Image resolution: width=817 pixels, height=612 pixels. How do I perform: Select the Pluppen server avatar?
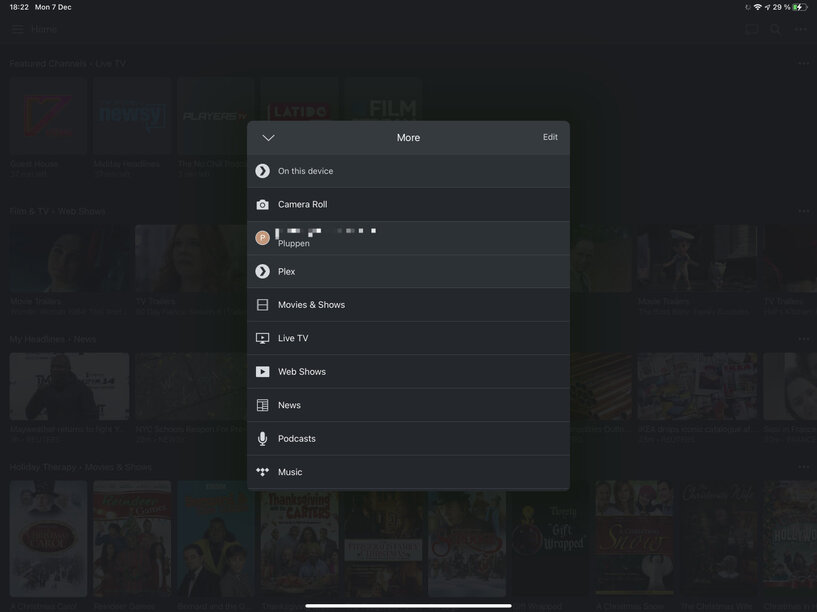pyautogui.click(x=263, y=238)
